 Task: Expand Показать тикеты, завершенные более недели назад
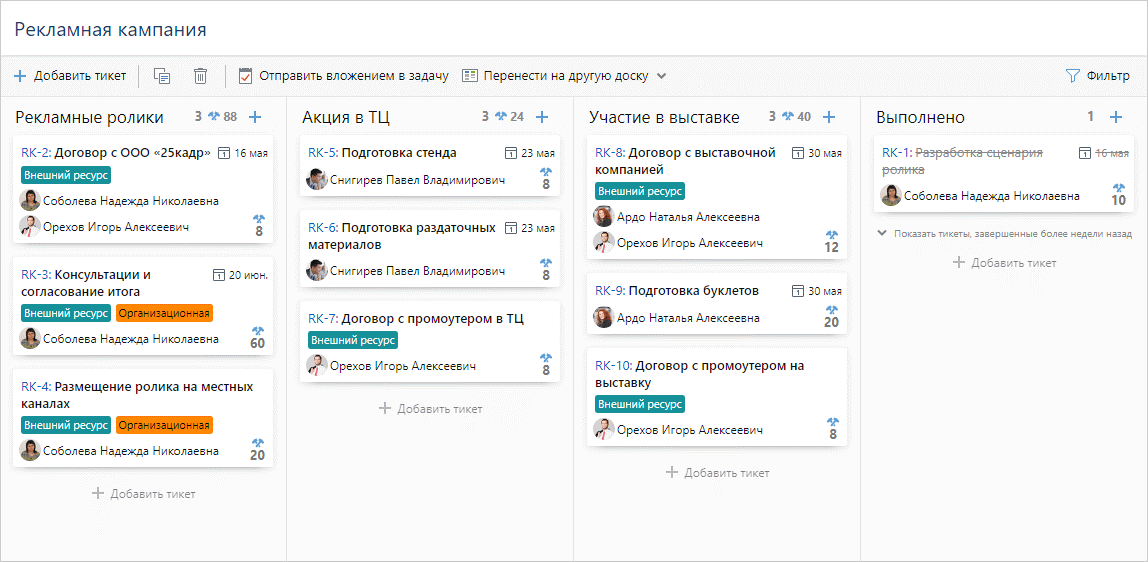1004,233
